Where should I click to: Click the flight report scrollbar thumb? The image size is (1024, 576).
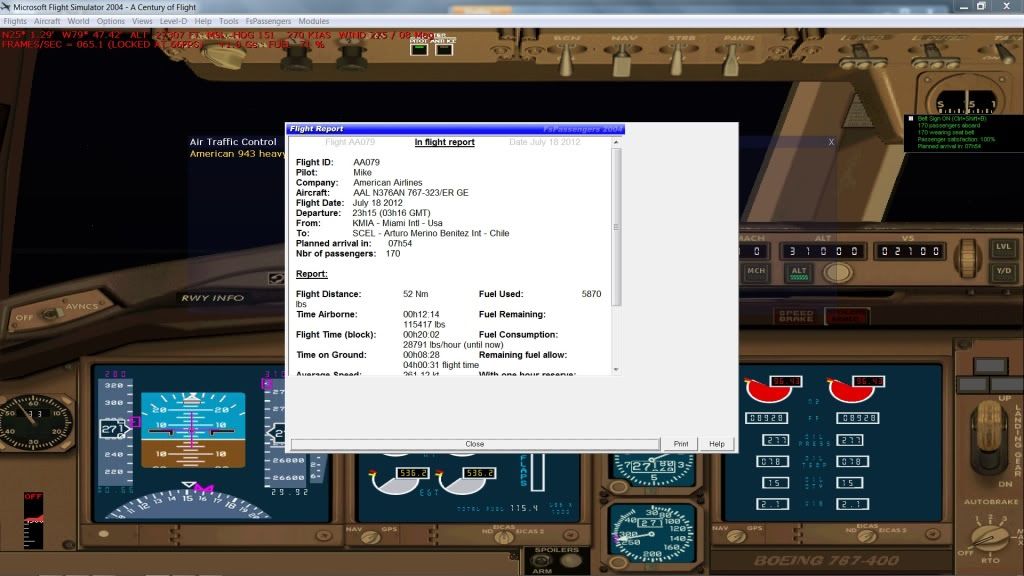coord(616,227)
